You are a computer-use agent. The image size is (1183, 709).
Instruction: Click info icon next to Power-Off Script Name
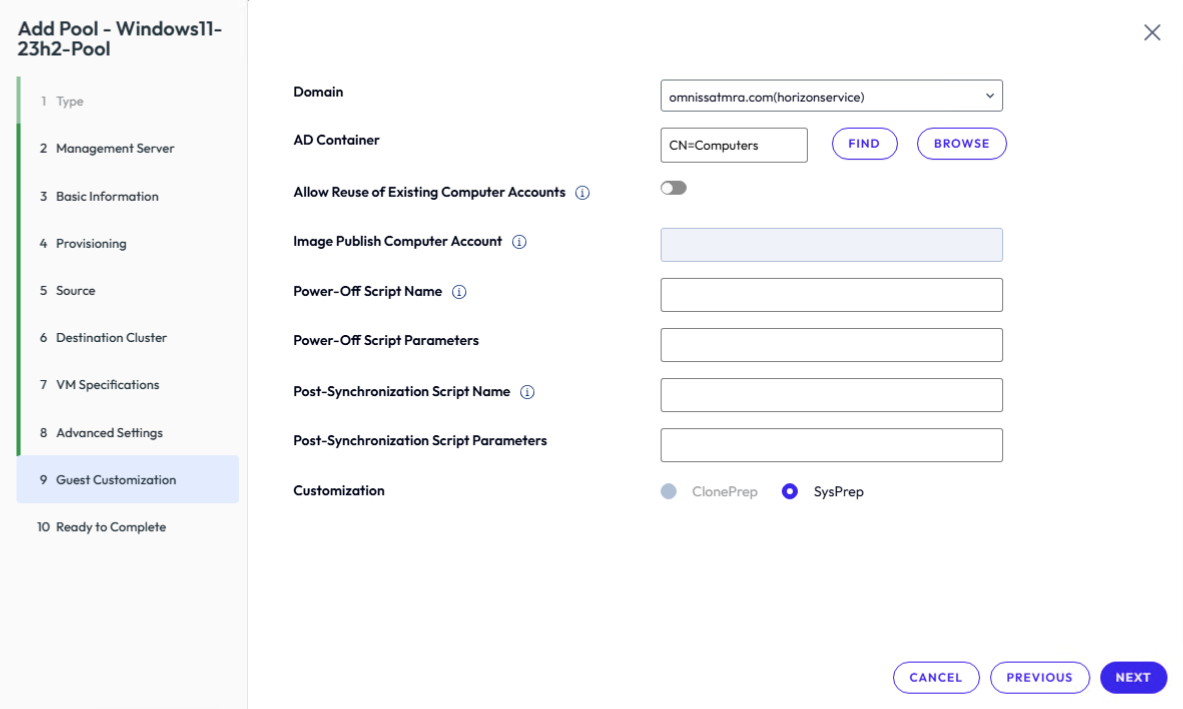[459, 292]
